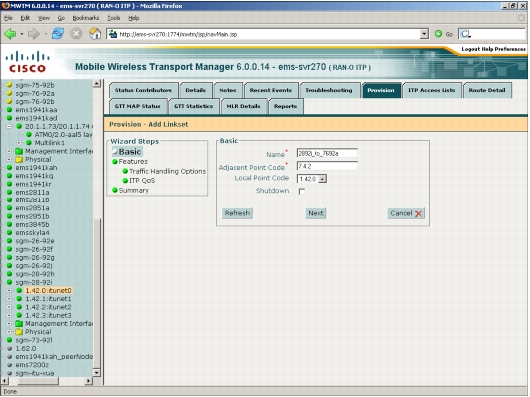The image size is (530, 397).
Task: Open the Route Detail tab
Action: (487, 90)
